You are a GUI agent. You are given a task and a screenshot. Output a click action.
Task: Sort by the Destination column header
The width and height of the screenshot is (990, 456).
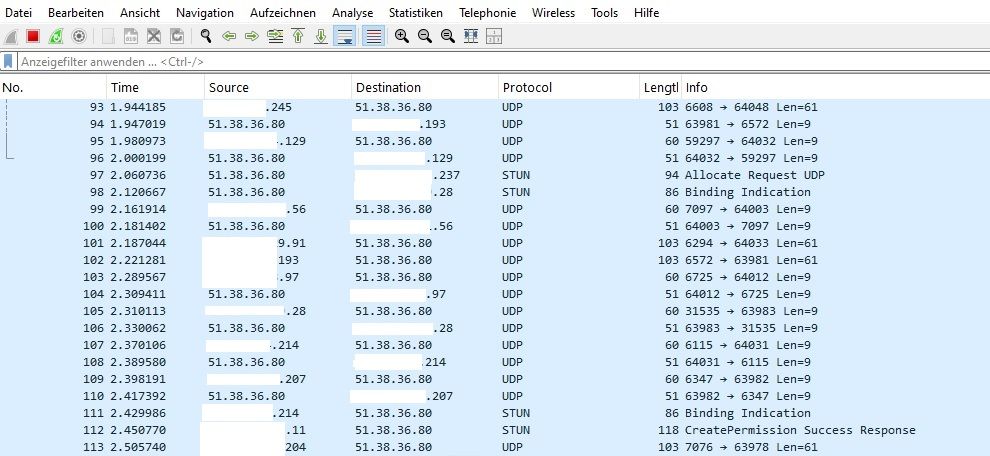click(425, 88)
